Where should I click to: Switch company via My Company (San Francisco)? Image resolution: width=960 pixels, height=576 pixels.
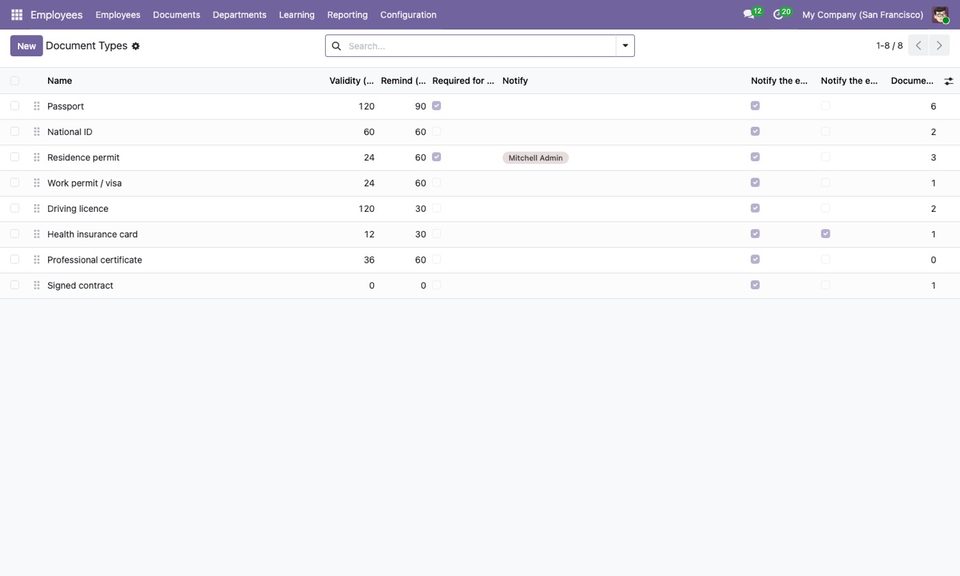coord(863,15)
